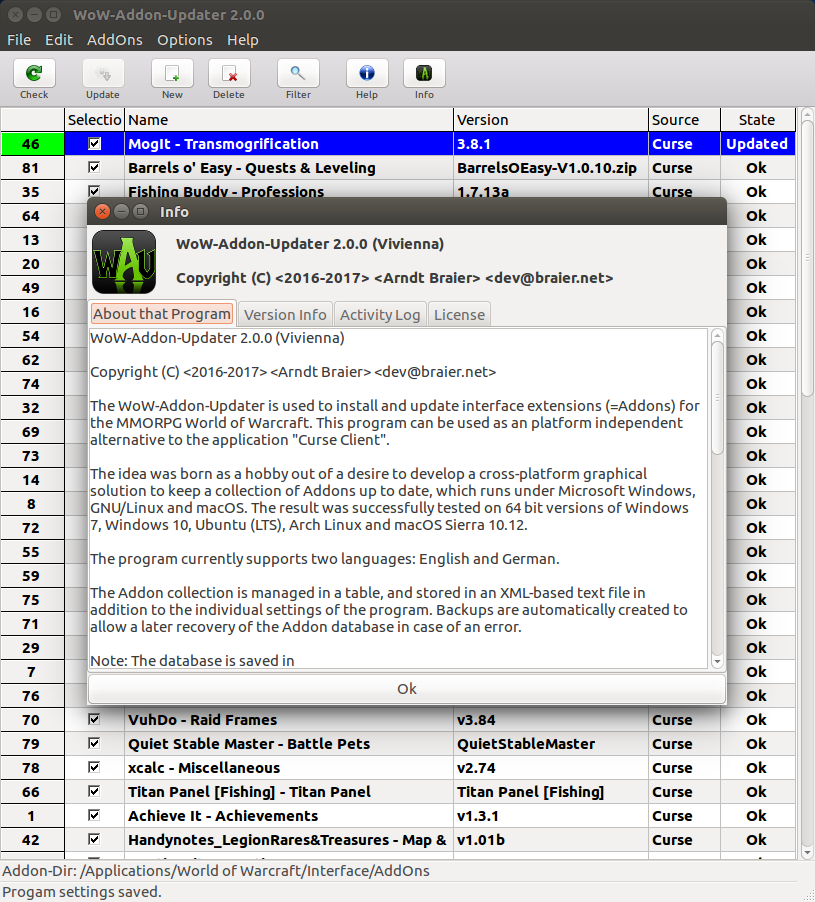Toggle checkbox for Quiet Stable Master
The height and width of the screenshot is (902, 815).
[x=94, y=743]
